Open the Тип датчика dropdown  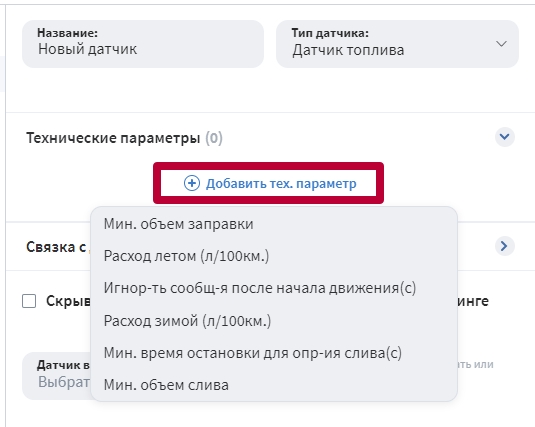pos(397,44)
